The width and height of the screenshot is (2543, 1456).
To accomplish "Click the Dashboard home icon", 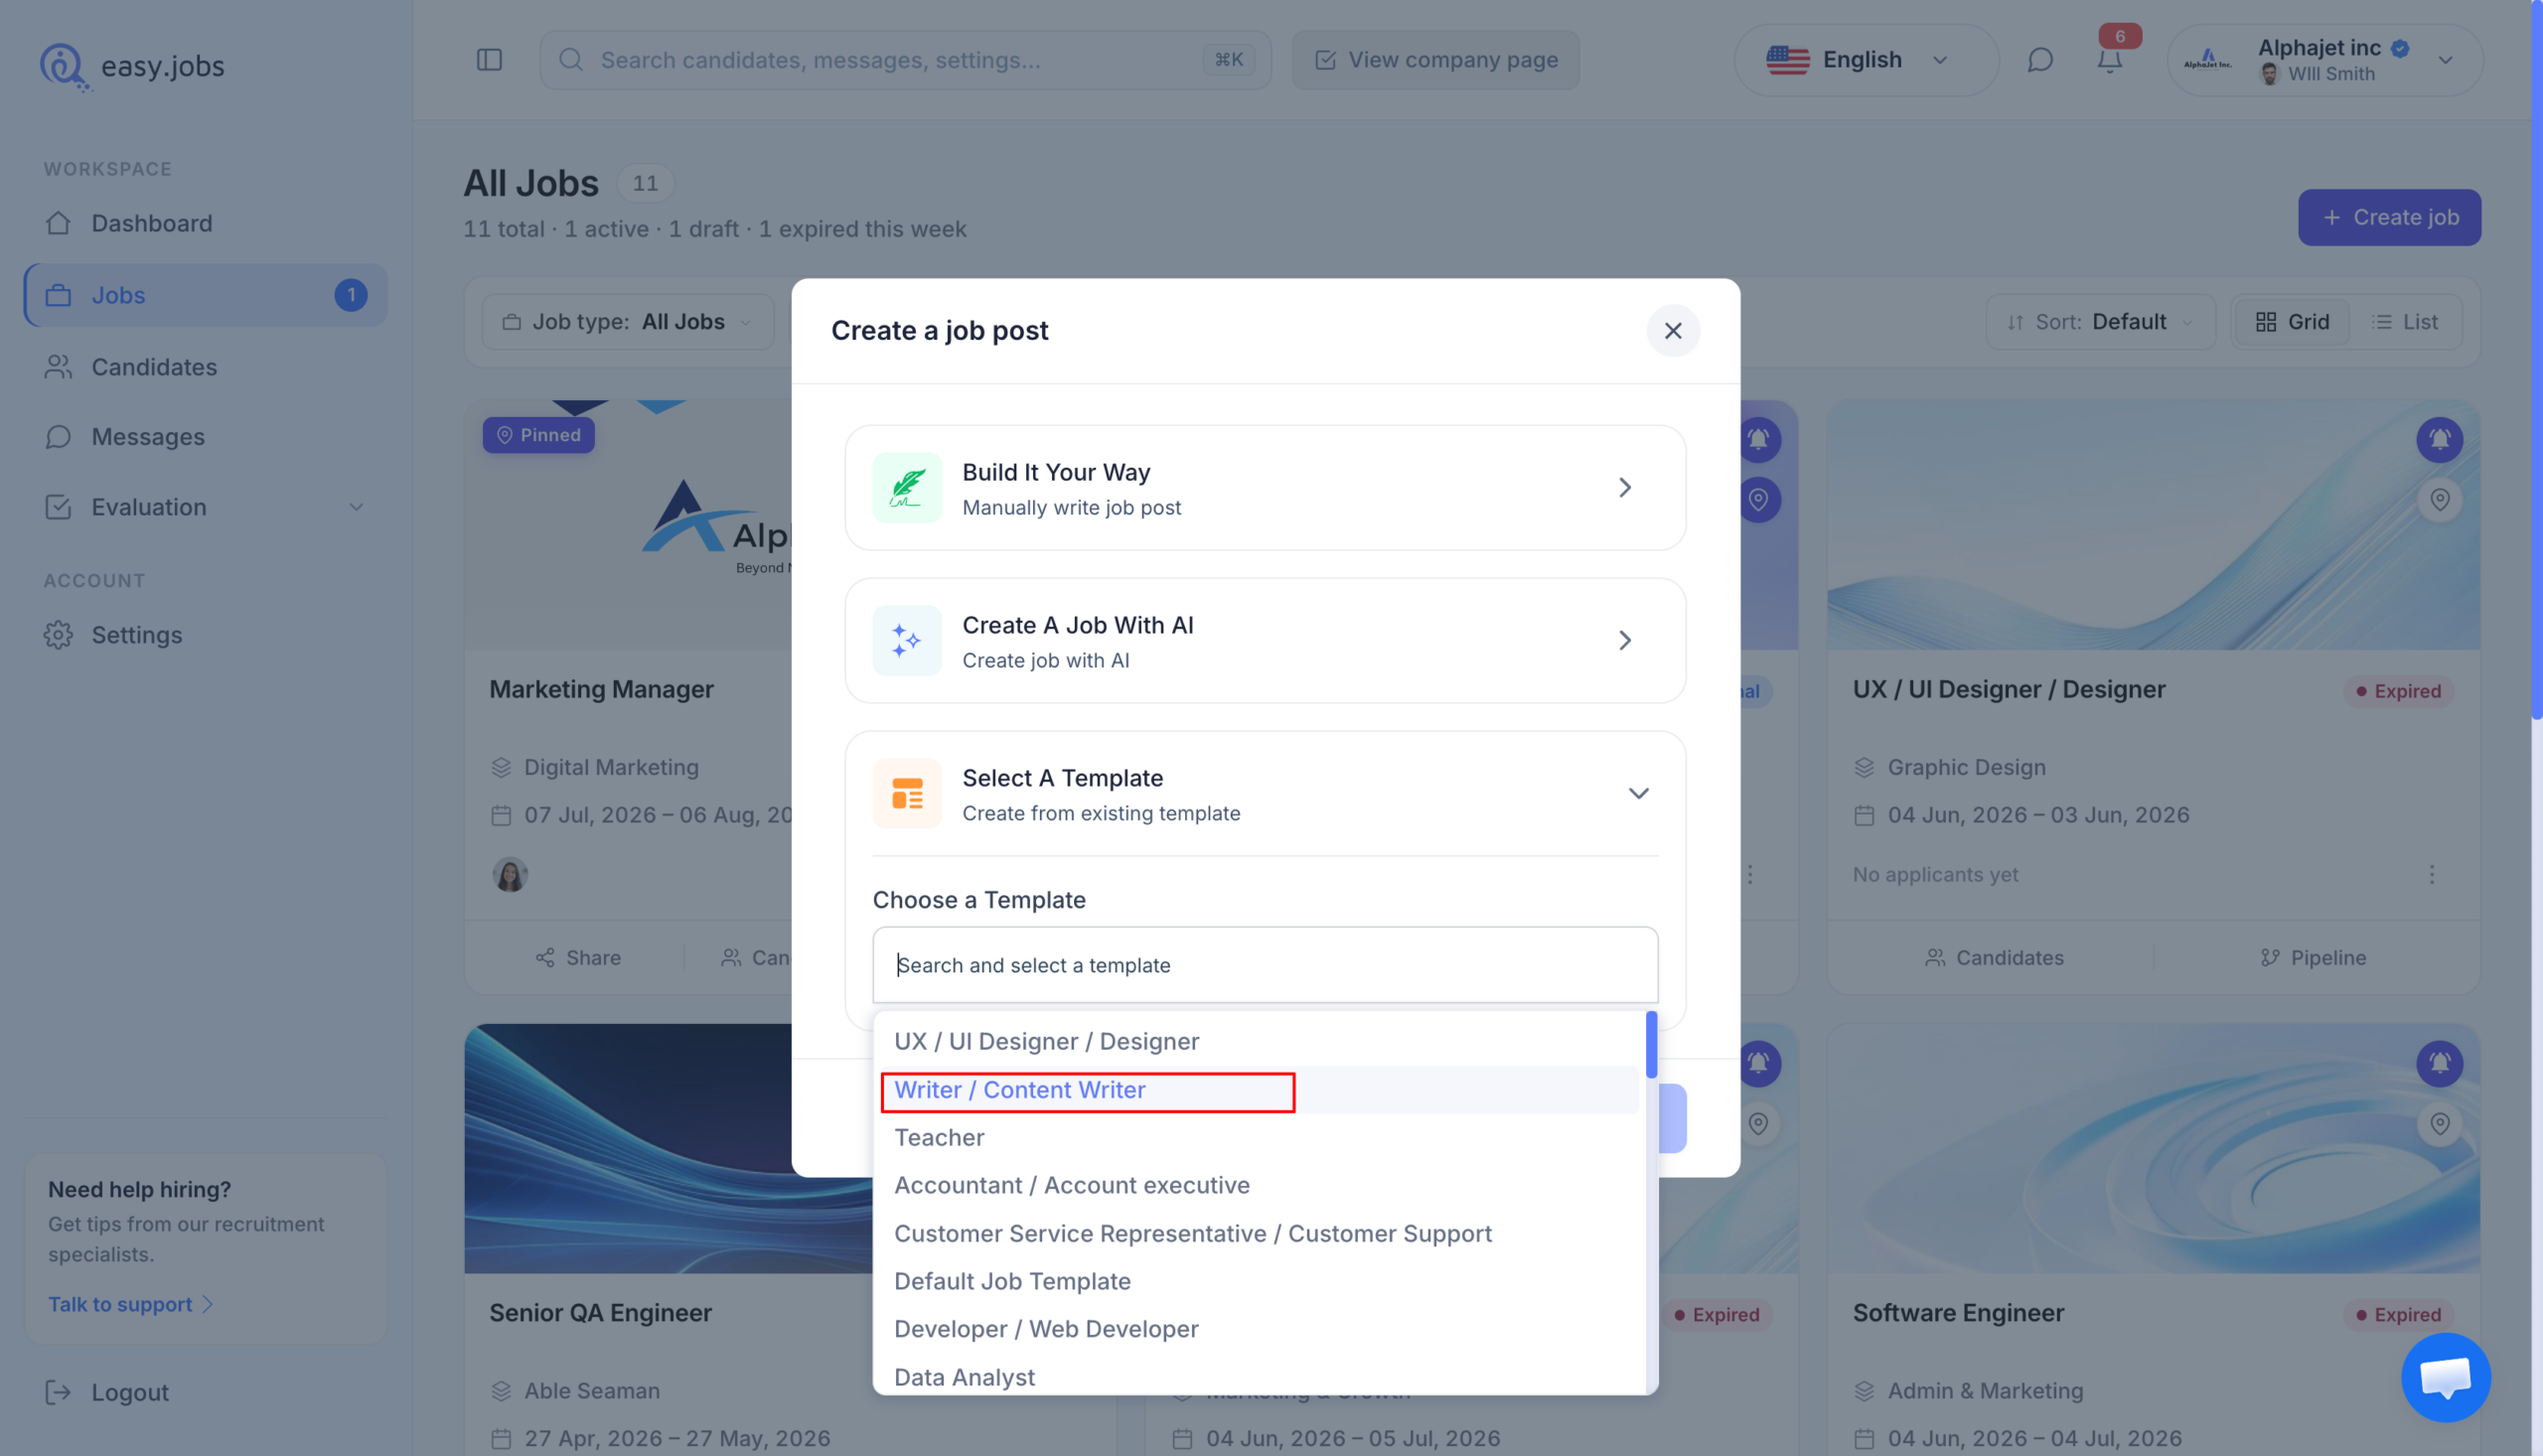I will coord(58,223).
